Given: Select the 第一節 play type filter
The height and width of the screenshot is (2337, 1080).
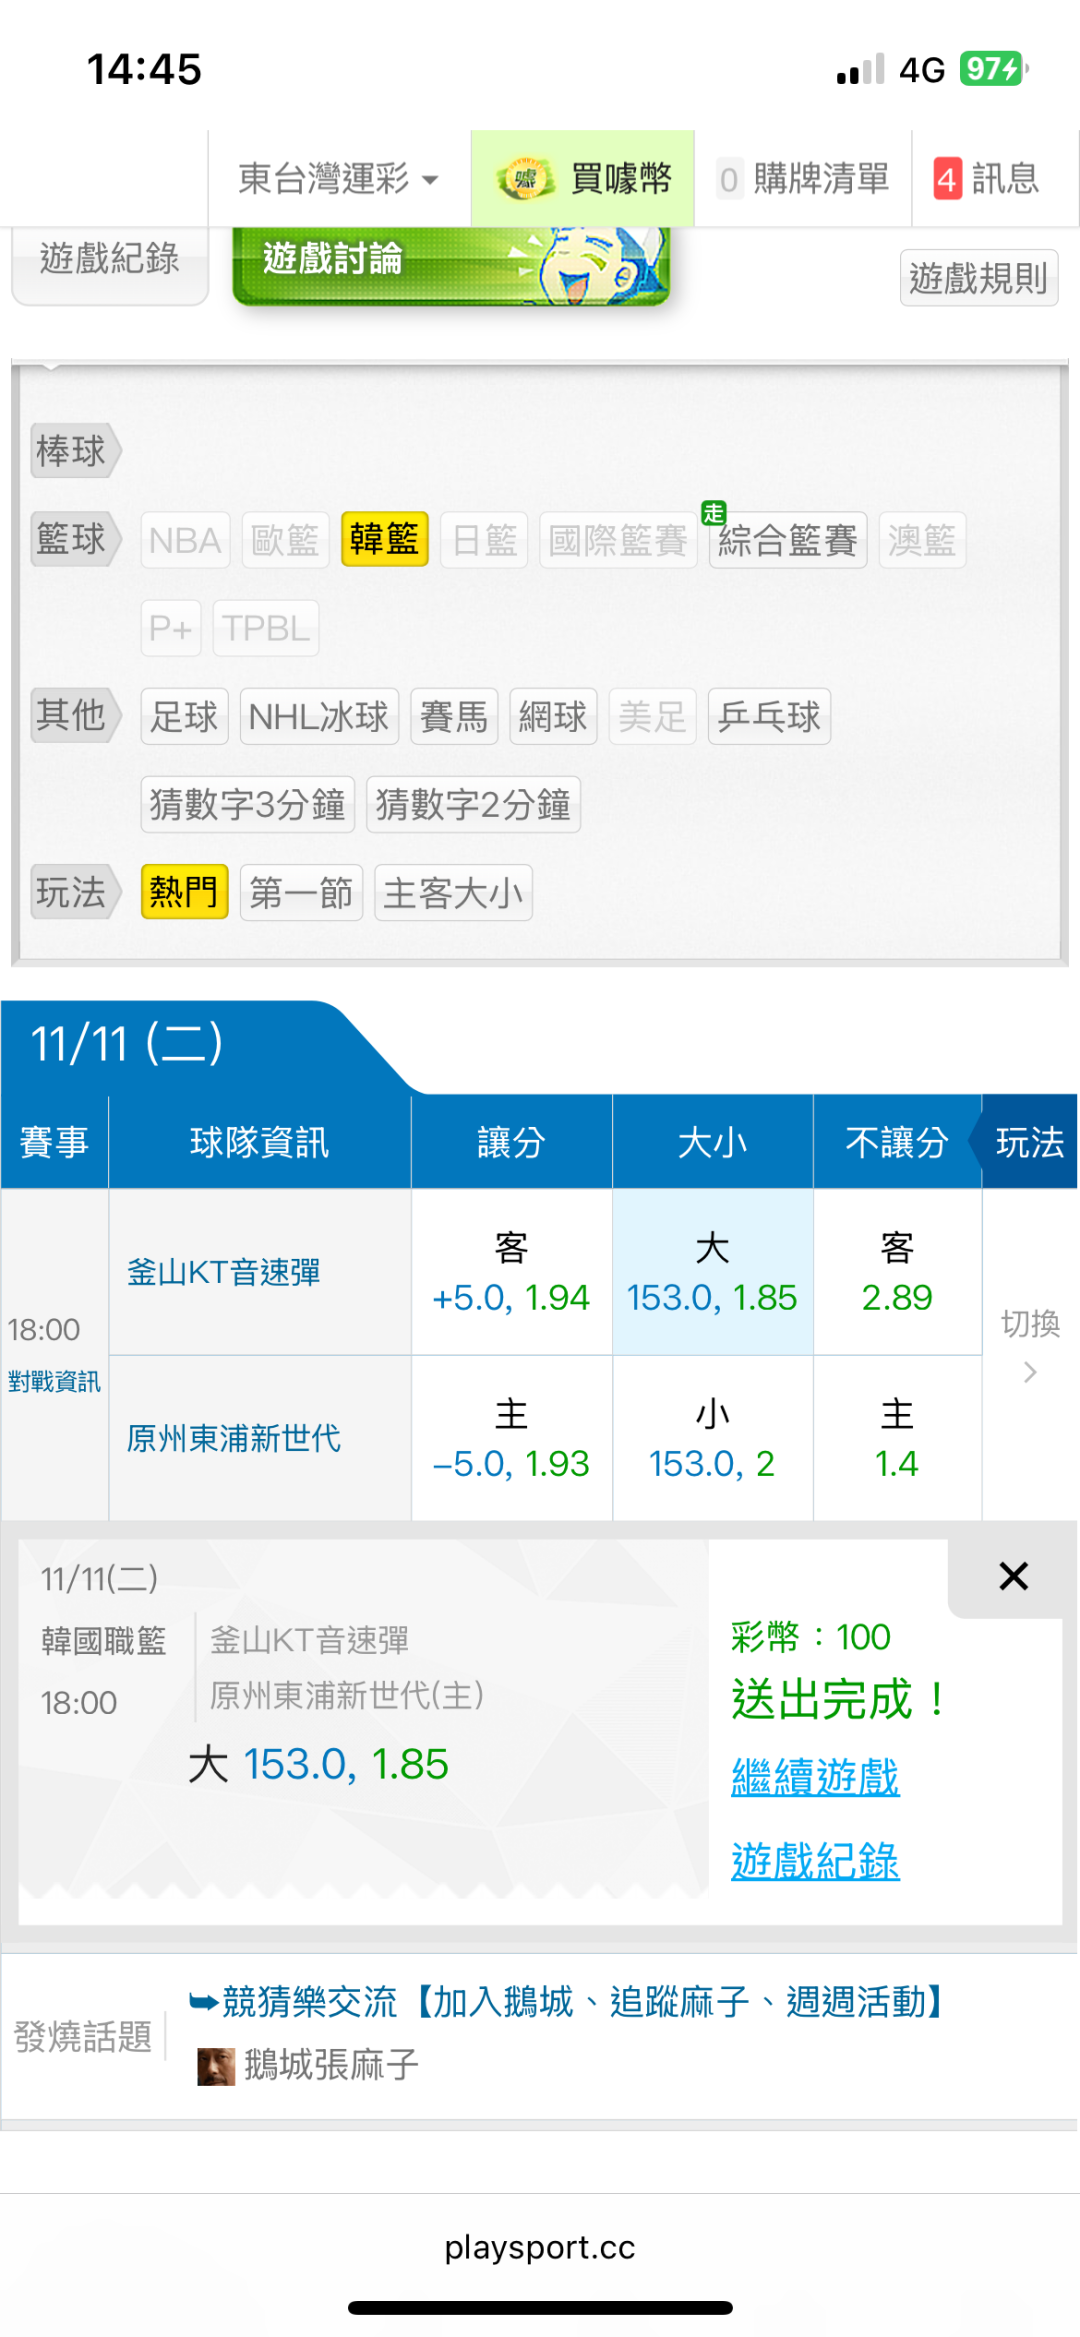Looking at the screenshot, I should coord(301,892).
